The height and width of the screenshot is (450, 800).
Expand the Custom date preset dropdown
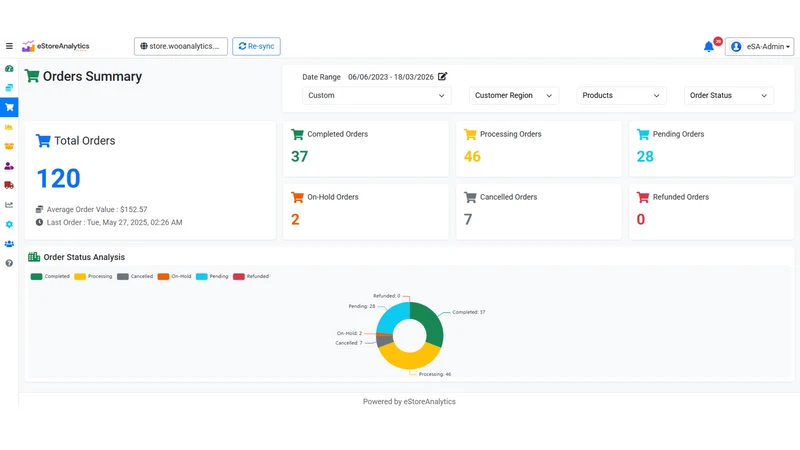[x=377, y=95]
